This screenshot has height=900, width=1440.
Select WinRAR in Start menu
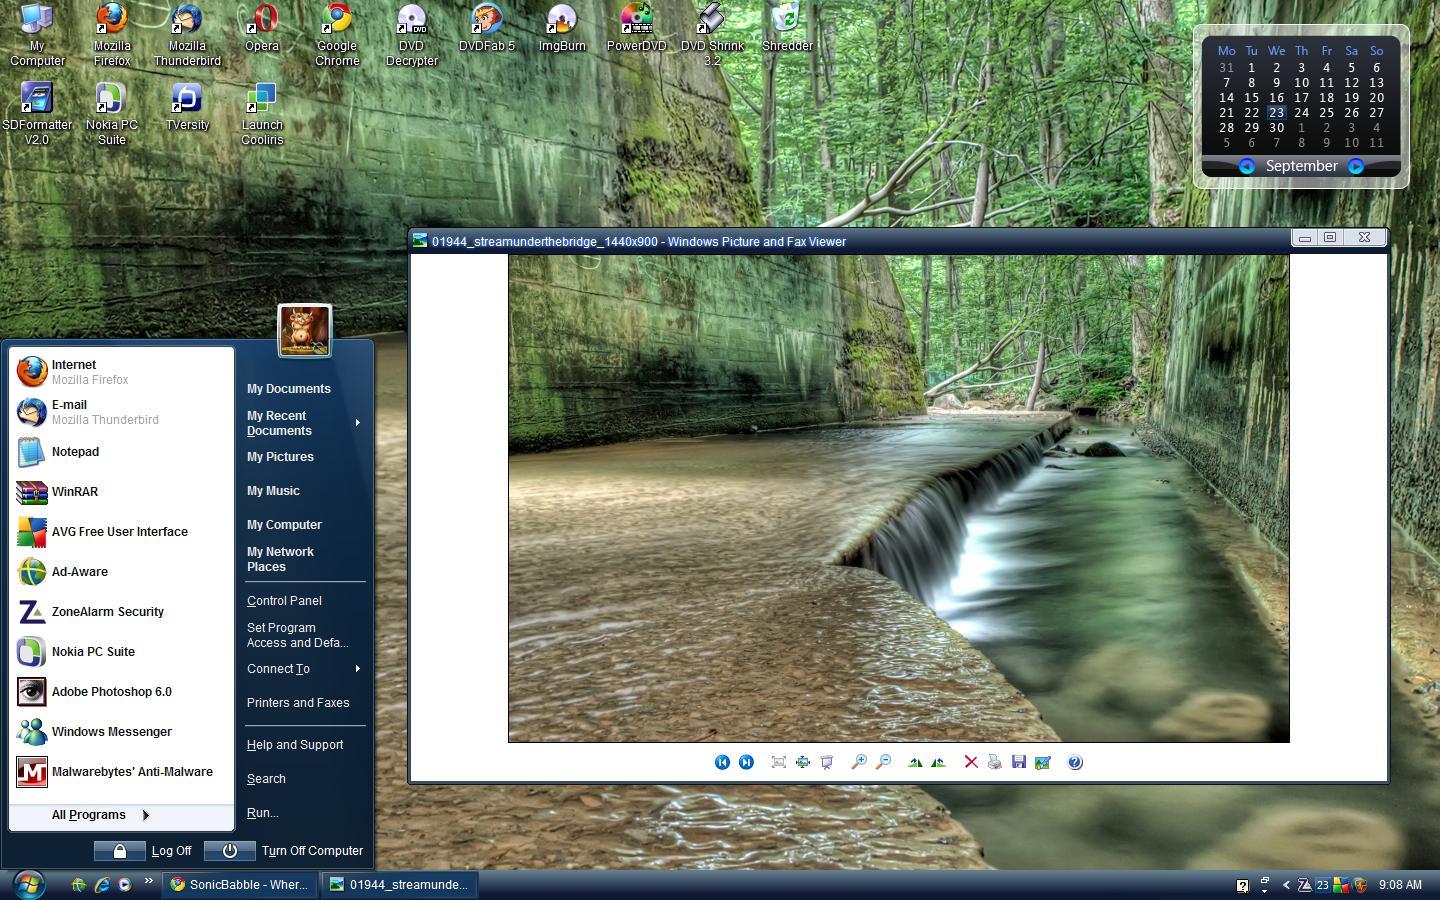pos(121,492)
